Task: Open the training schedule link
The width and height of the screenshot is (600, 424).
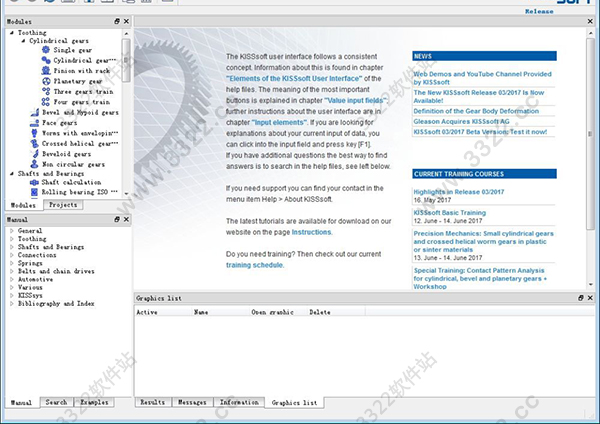Action: point(254,265)
